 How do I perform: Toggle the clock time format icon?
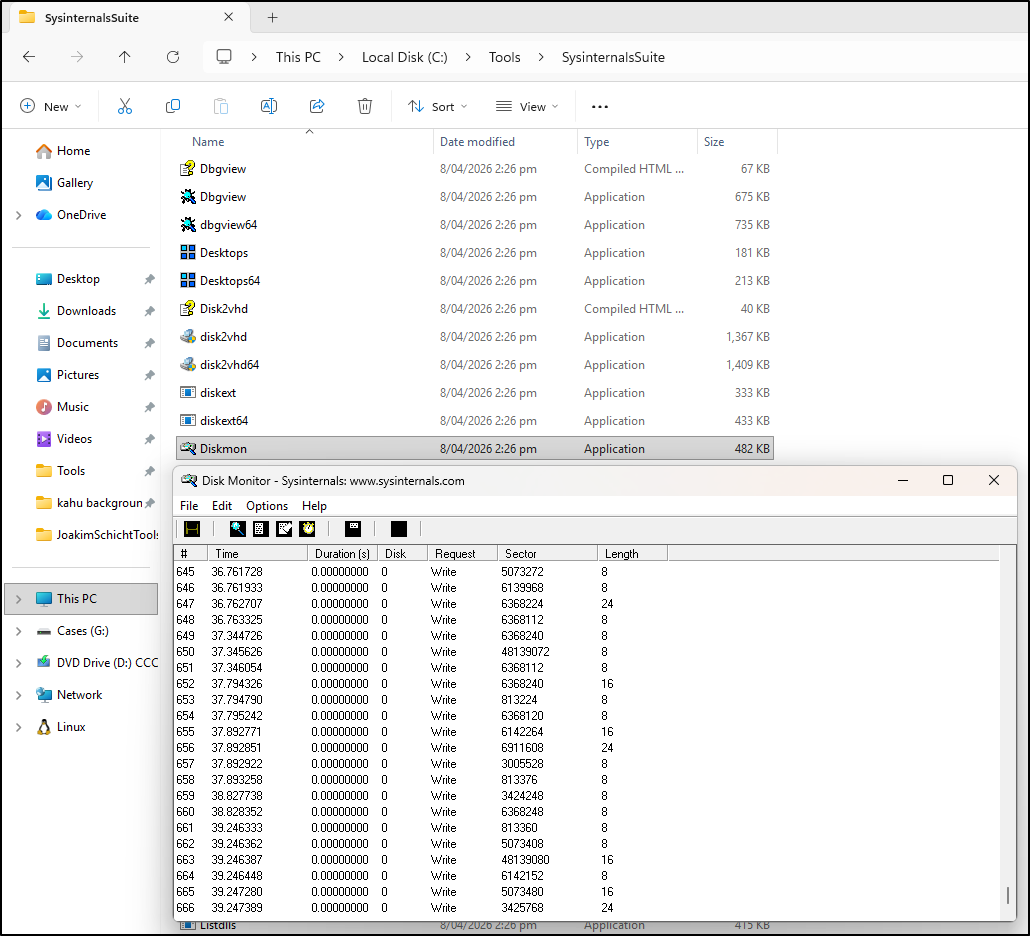(307, 529)
